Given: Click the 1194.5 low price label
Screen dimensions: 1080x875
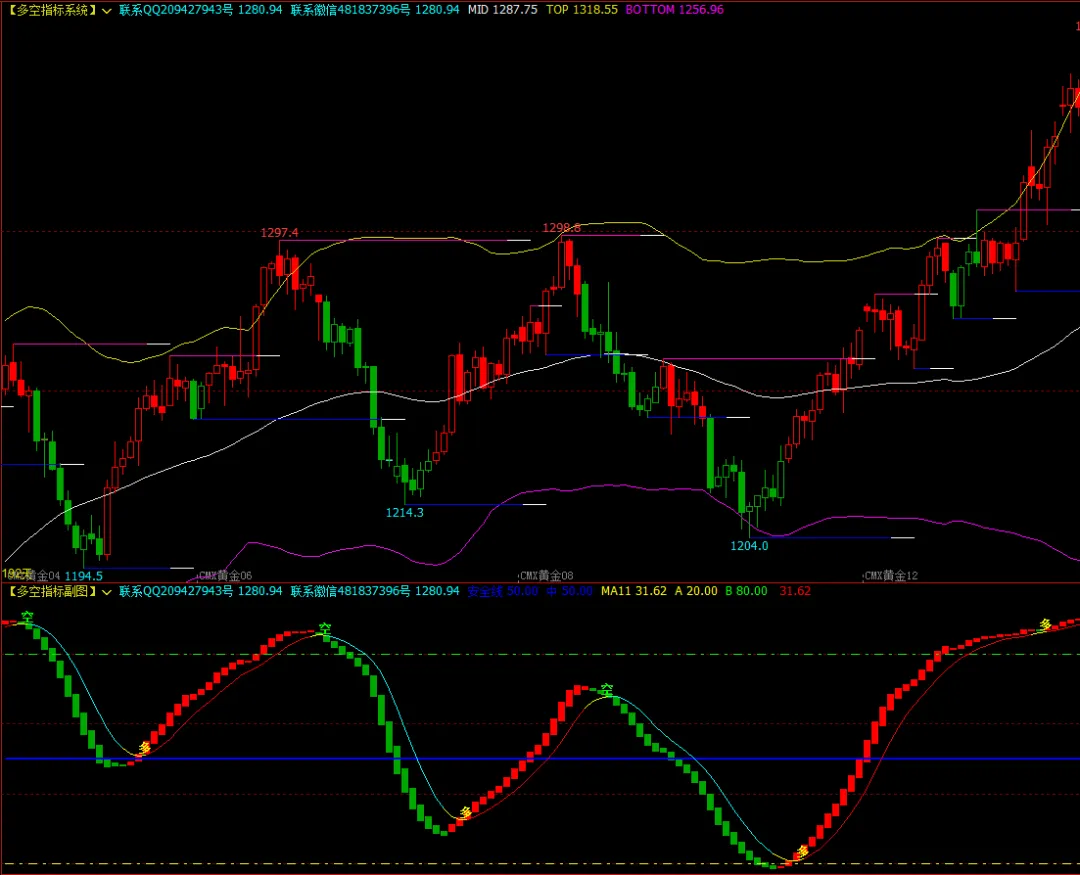Looking at the screenshot, I should pyautogui.click(x=83, y=576).
